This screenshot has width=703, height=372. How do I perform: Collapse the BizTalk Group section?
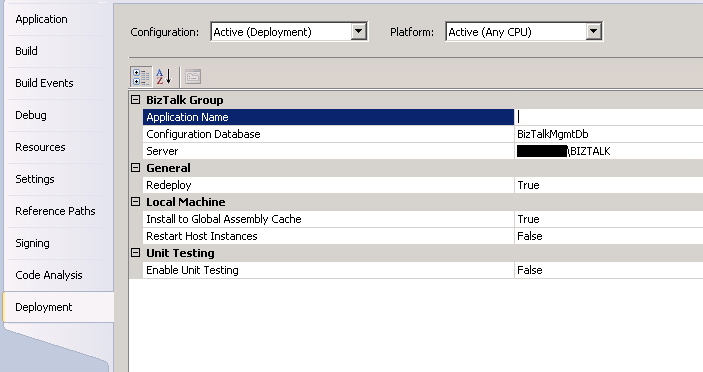135,99
